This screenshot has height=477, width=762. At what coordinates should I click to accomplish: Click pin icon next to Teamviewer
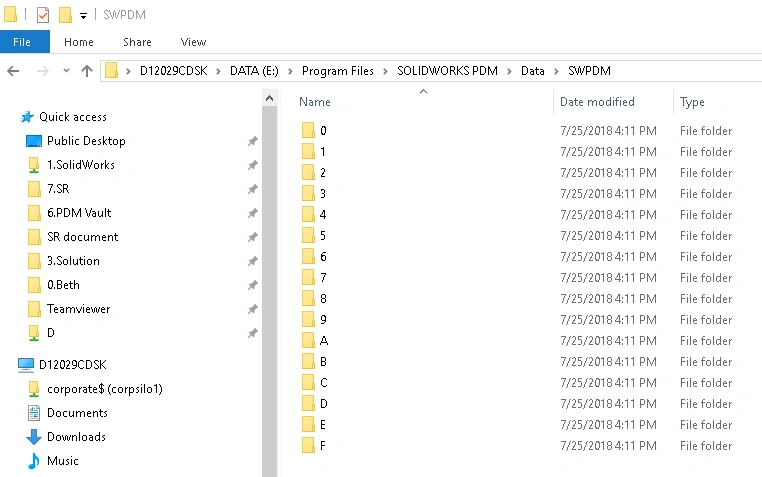[x=253, y=309]
